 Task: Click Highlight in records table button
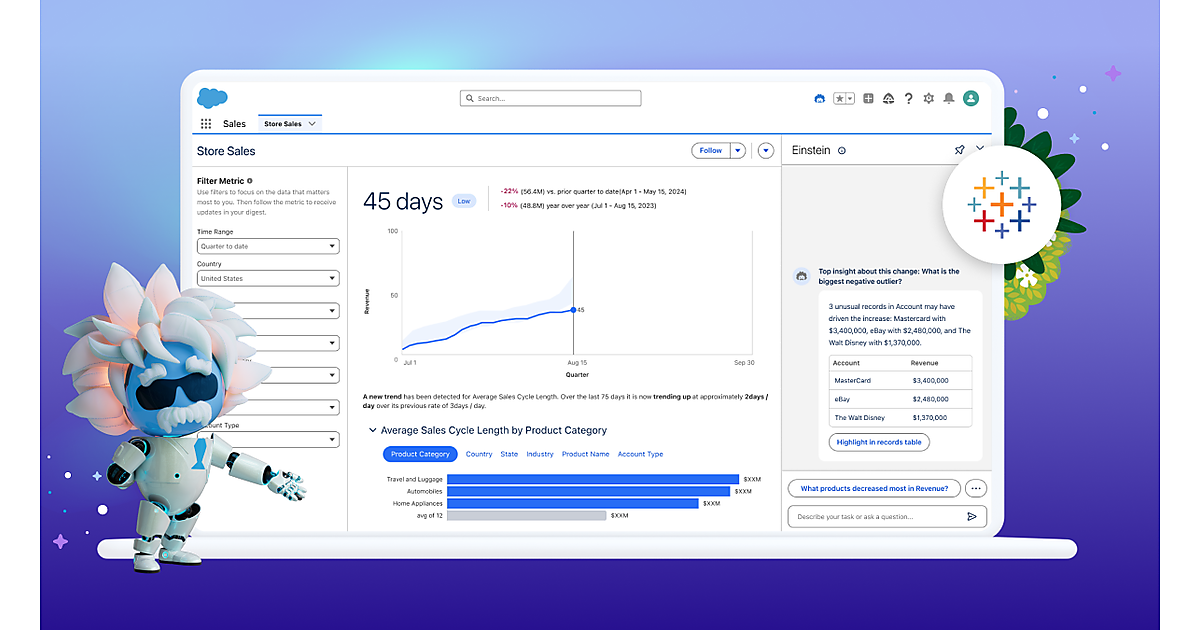[x=879, y=442]
